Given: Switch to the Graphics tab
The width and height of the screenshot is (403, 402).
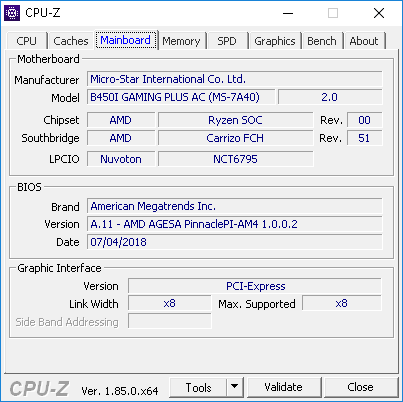Looking at the screenshot, I should point(275,41).
